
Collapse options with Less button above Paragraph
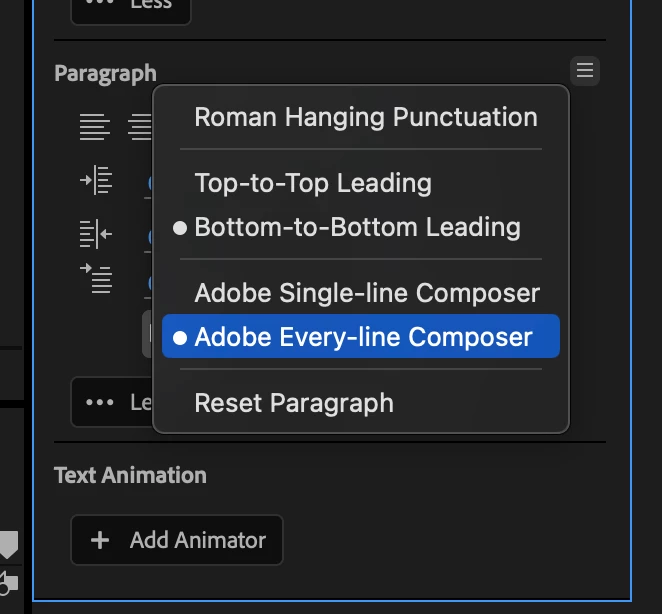pyautogui.click(x=130, y=8)
